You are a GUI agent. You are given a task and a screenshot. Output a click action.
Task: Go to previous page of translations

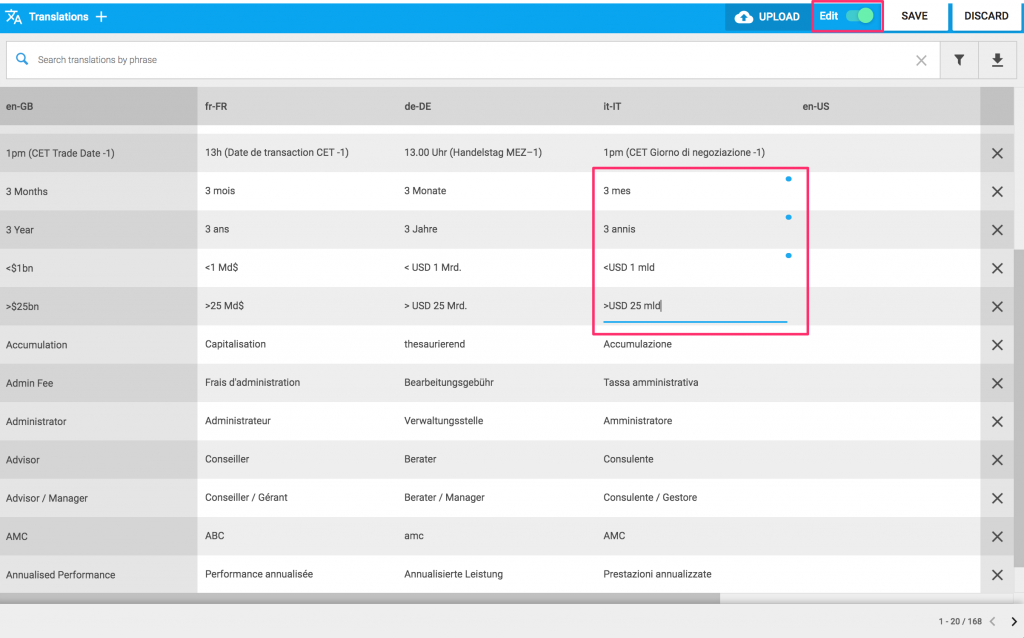(992, 622)
